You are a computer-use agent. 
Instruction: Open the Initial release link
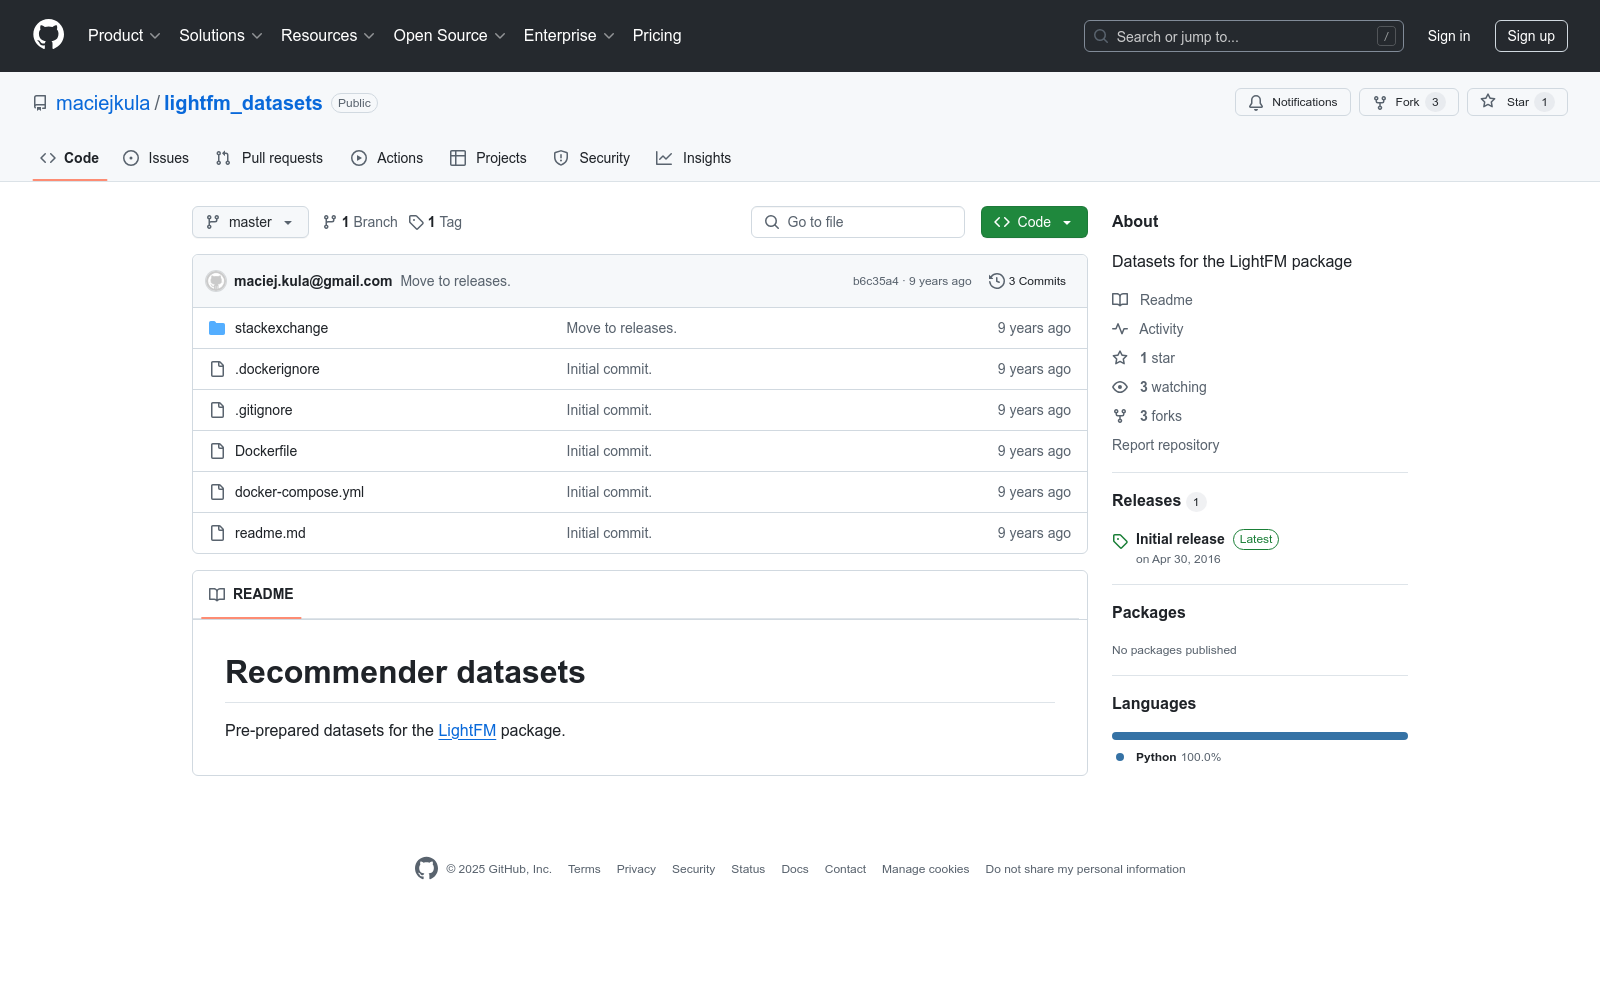(x=1180, y=539)
